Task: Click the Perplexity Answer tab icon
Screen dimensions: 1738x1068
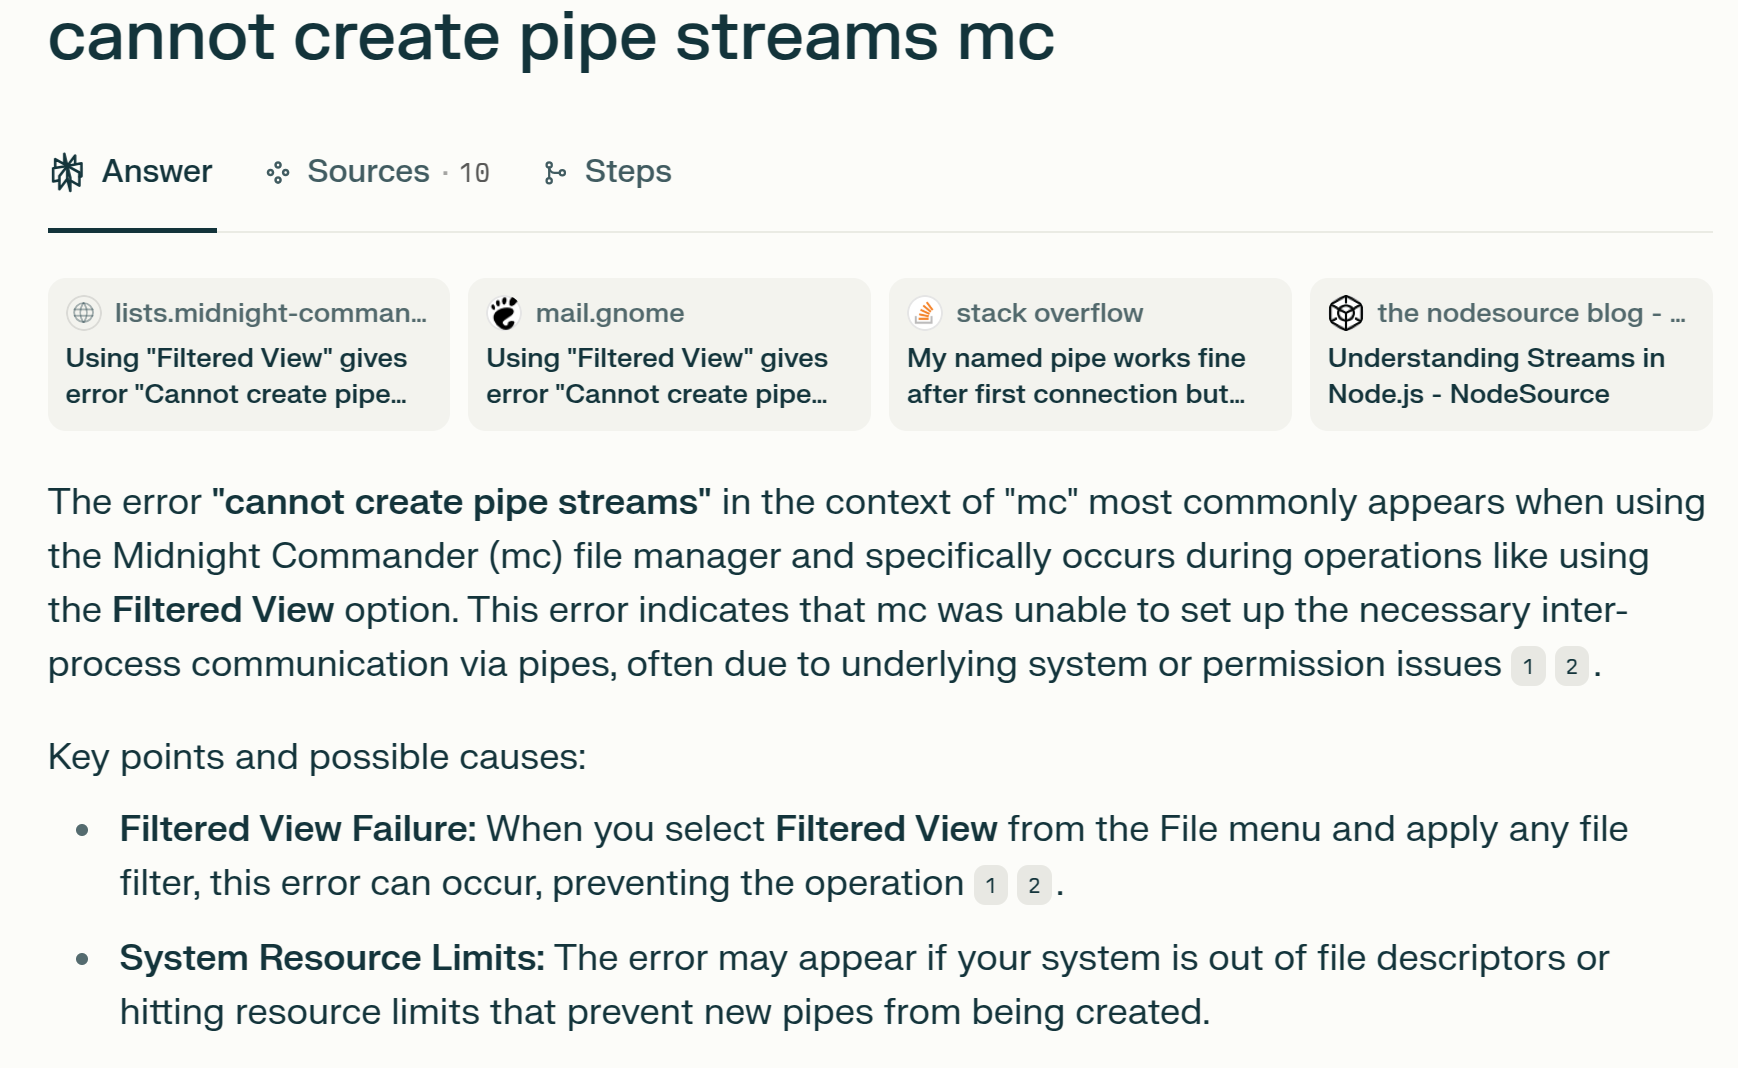Action: point(67,172)
